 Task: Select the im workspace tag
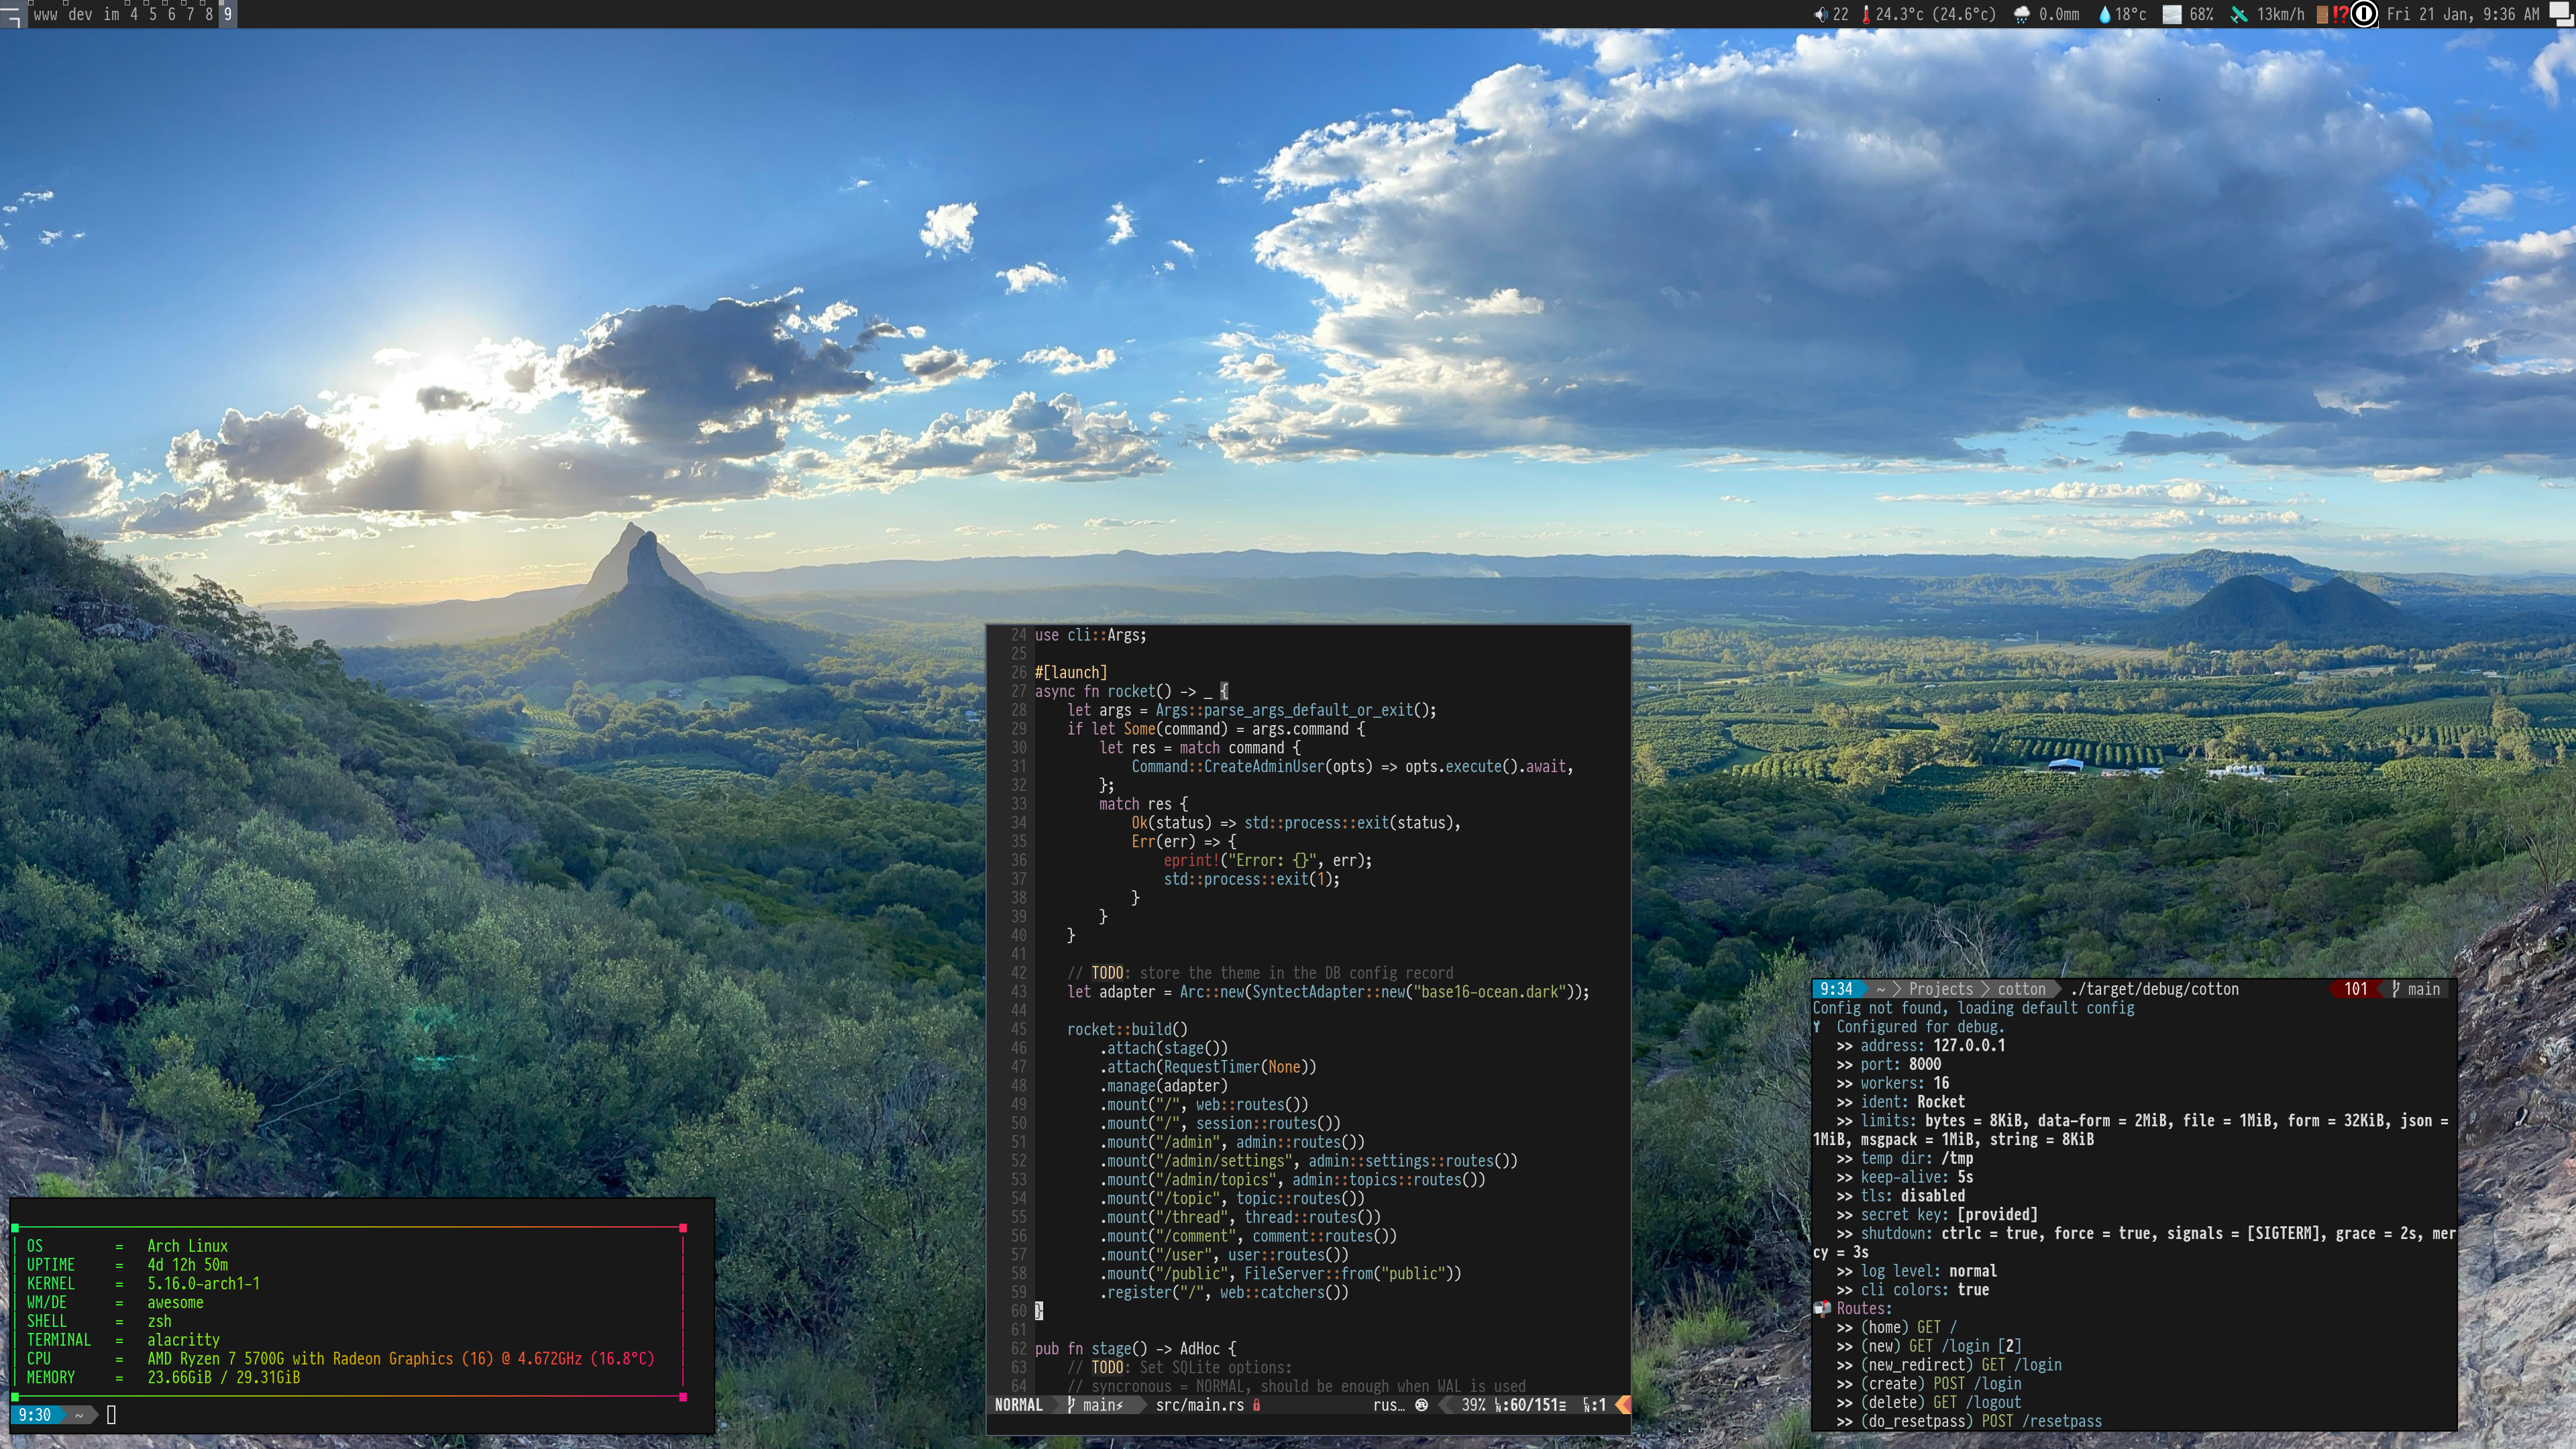coord(111,14)
